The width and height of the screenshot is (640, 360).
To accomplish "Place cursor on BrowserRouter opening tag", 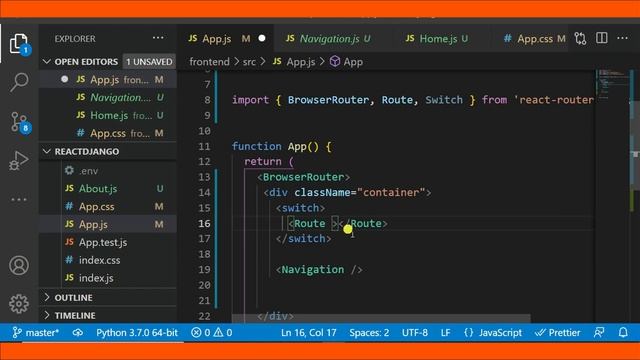I will click(x=304, y=177).
